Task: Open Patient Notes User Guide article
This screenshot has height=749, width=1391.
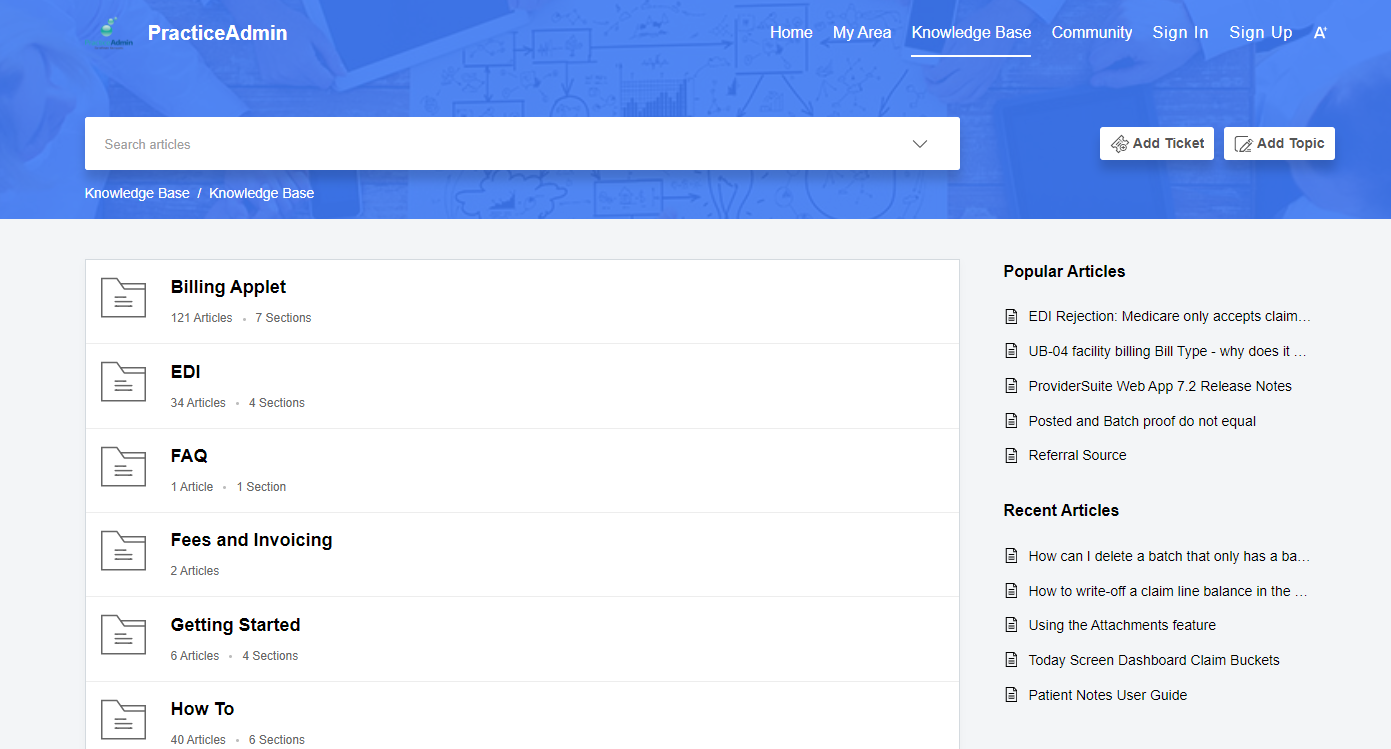Action: (1108, 695)
